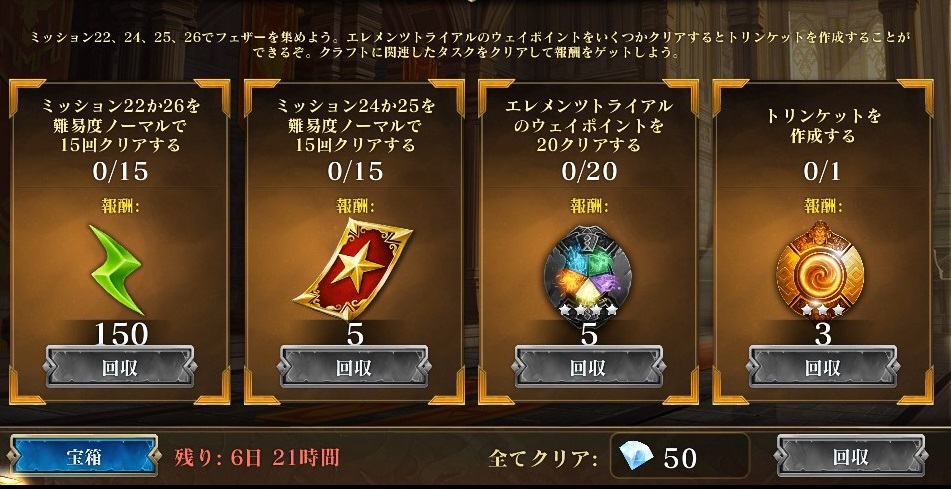Select the ミッション22か26 task card title

120,125
